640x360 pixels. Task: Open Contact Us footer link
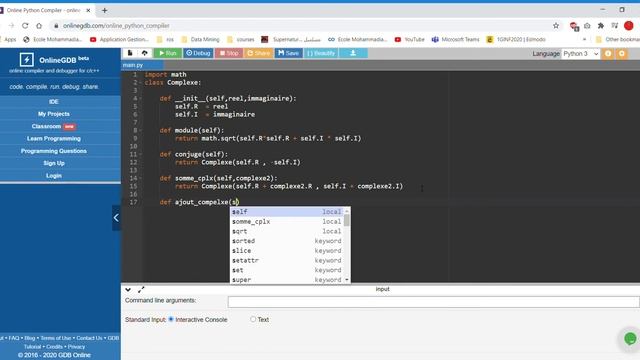coord(89,338)
